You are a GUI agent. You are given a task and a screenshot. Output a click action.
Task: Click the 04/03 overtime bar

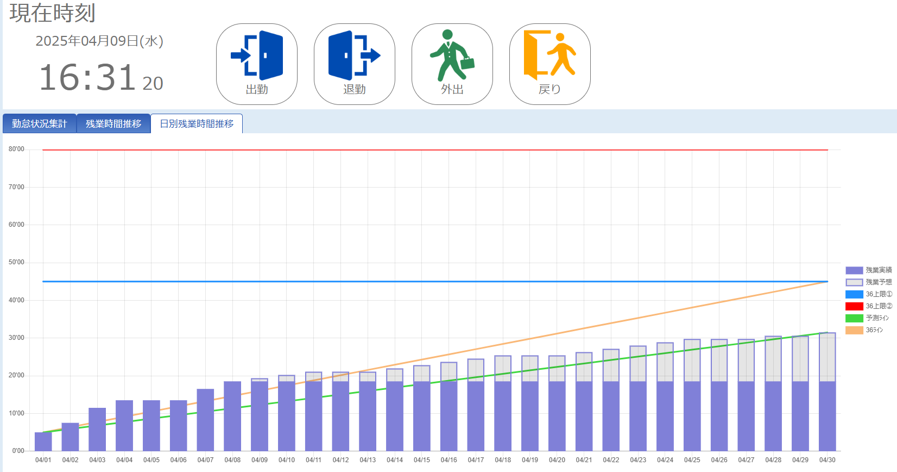point(97,429)
